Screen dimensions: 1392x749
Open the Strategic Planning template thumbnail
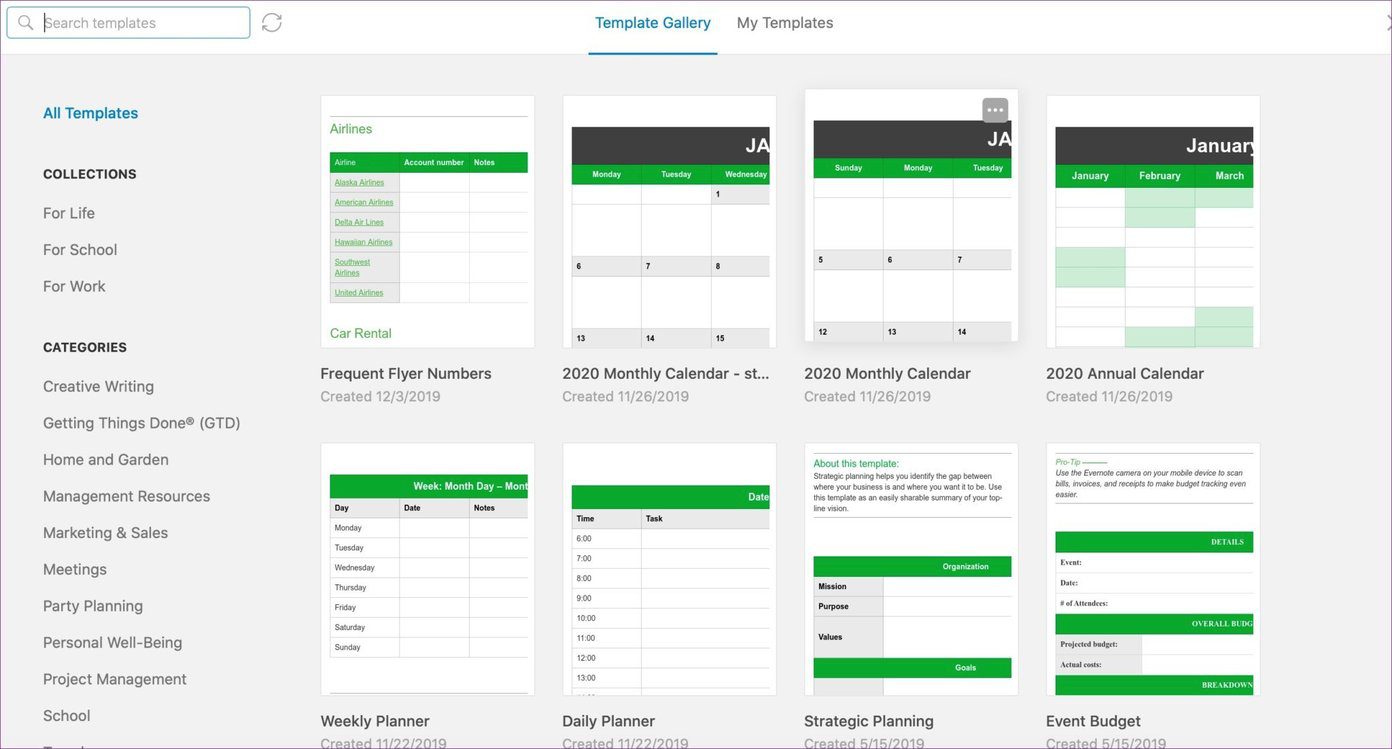coord(912,570)
